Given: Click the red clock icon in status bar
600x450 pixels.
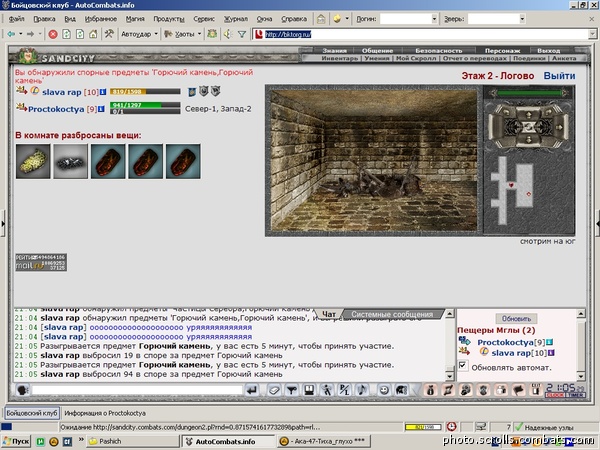Looking at the screenshot, I should coord(452,427).
